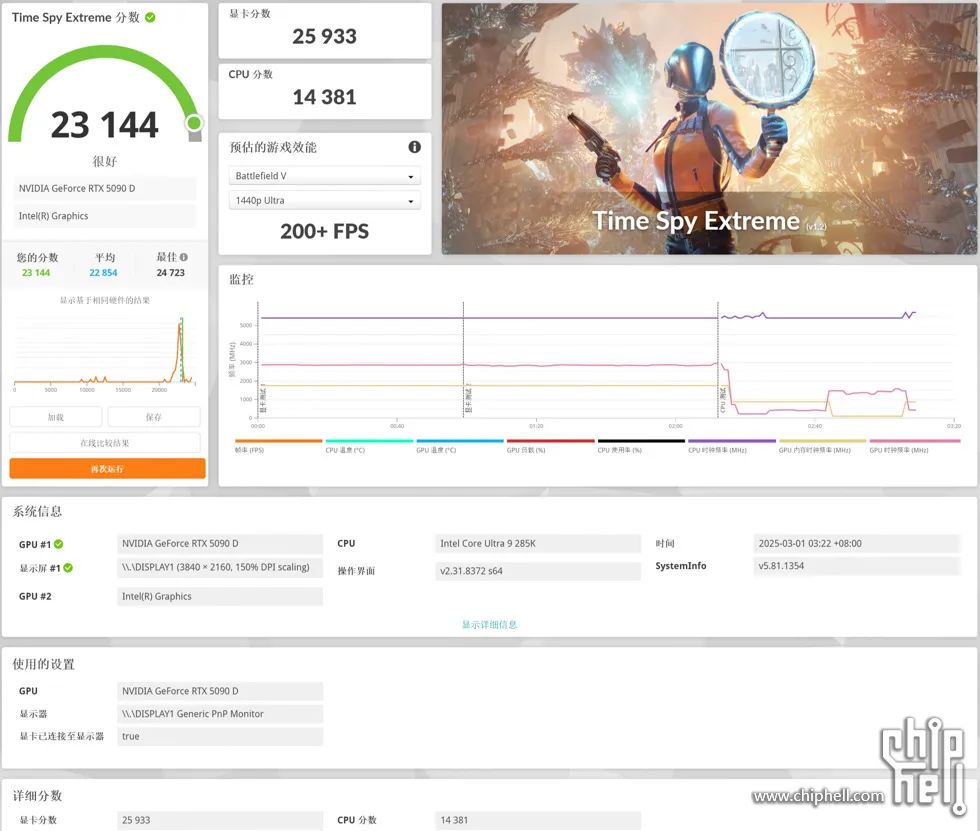Click the orange run again button

pos(108,469)
